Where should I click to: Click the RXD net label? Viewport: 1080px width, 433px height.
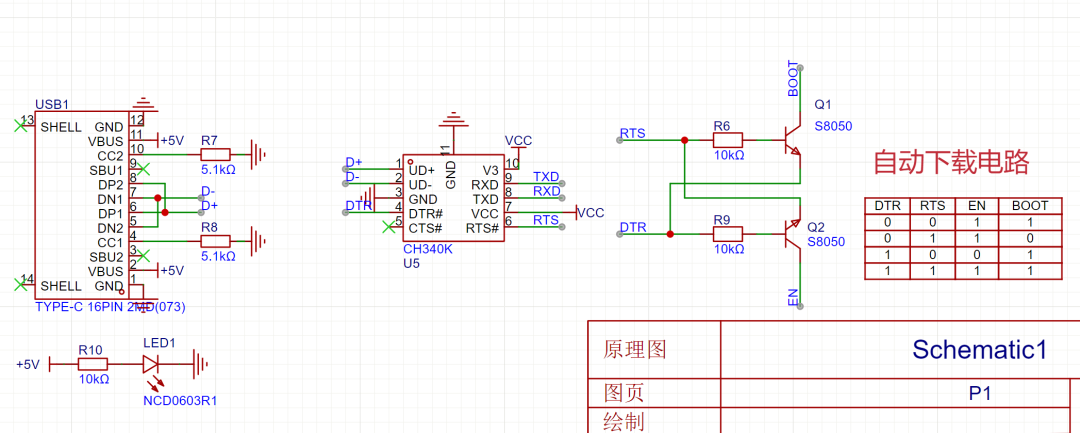coord(547,191)
